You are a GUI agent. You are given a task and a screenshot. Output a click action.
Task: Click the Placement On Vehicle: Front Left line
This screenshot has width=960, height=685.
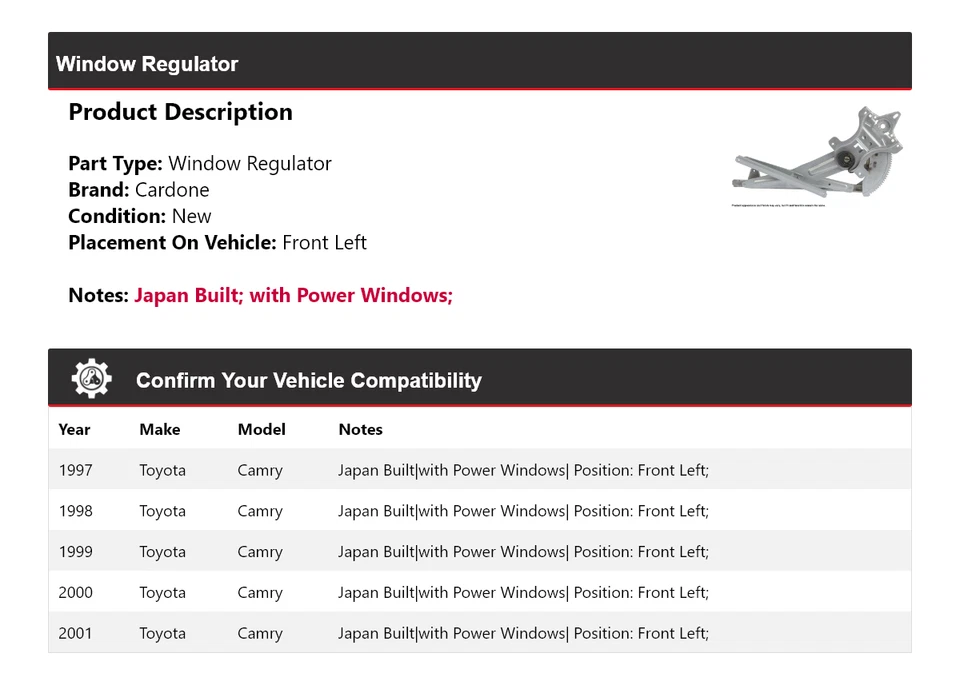point(217,242)
